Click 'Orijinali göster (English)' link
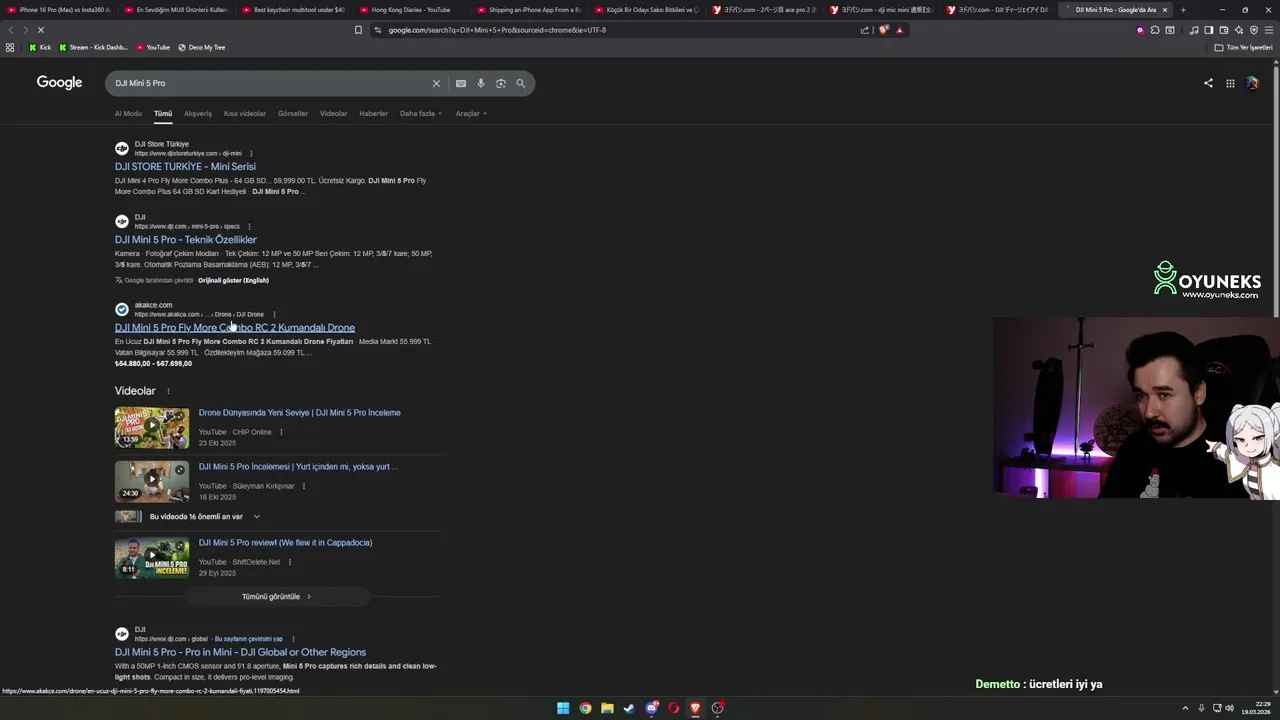Screen dimensions: 1280x720 pyautogui.click(x=233, y=280)
